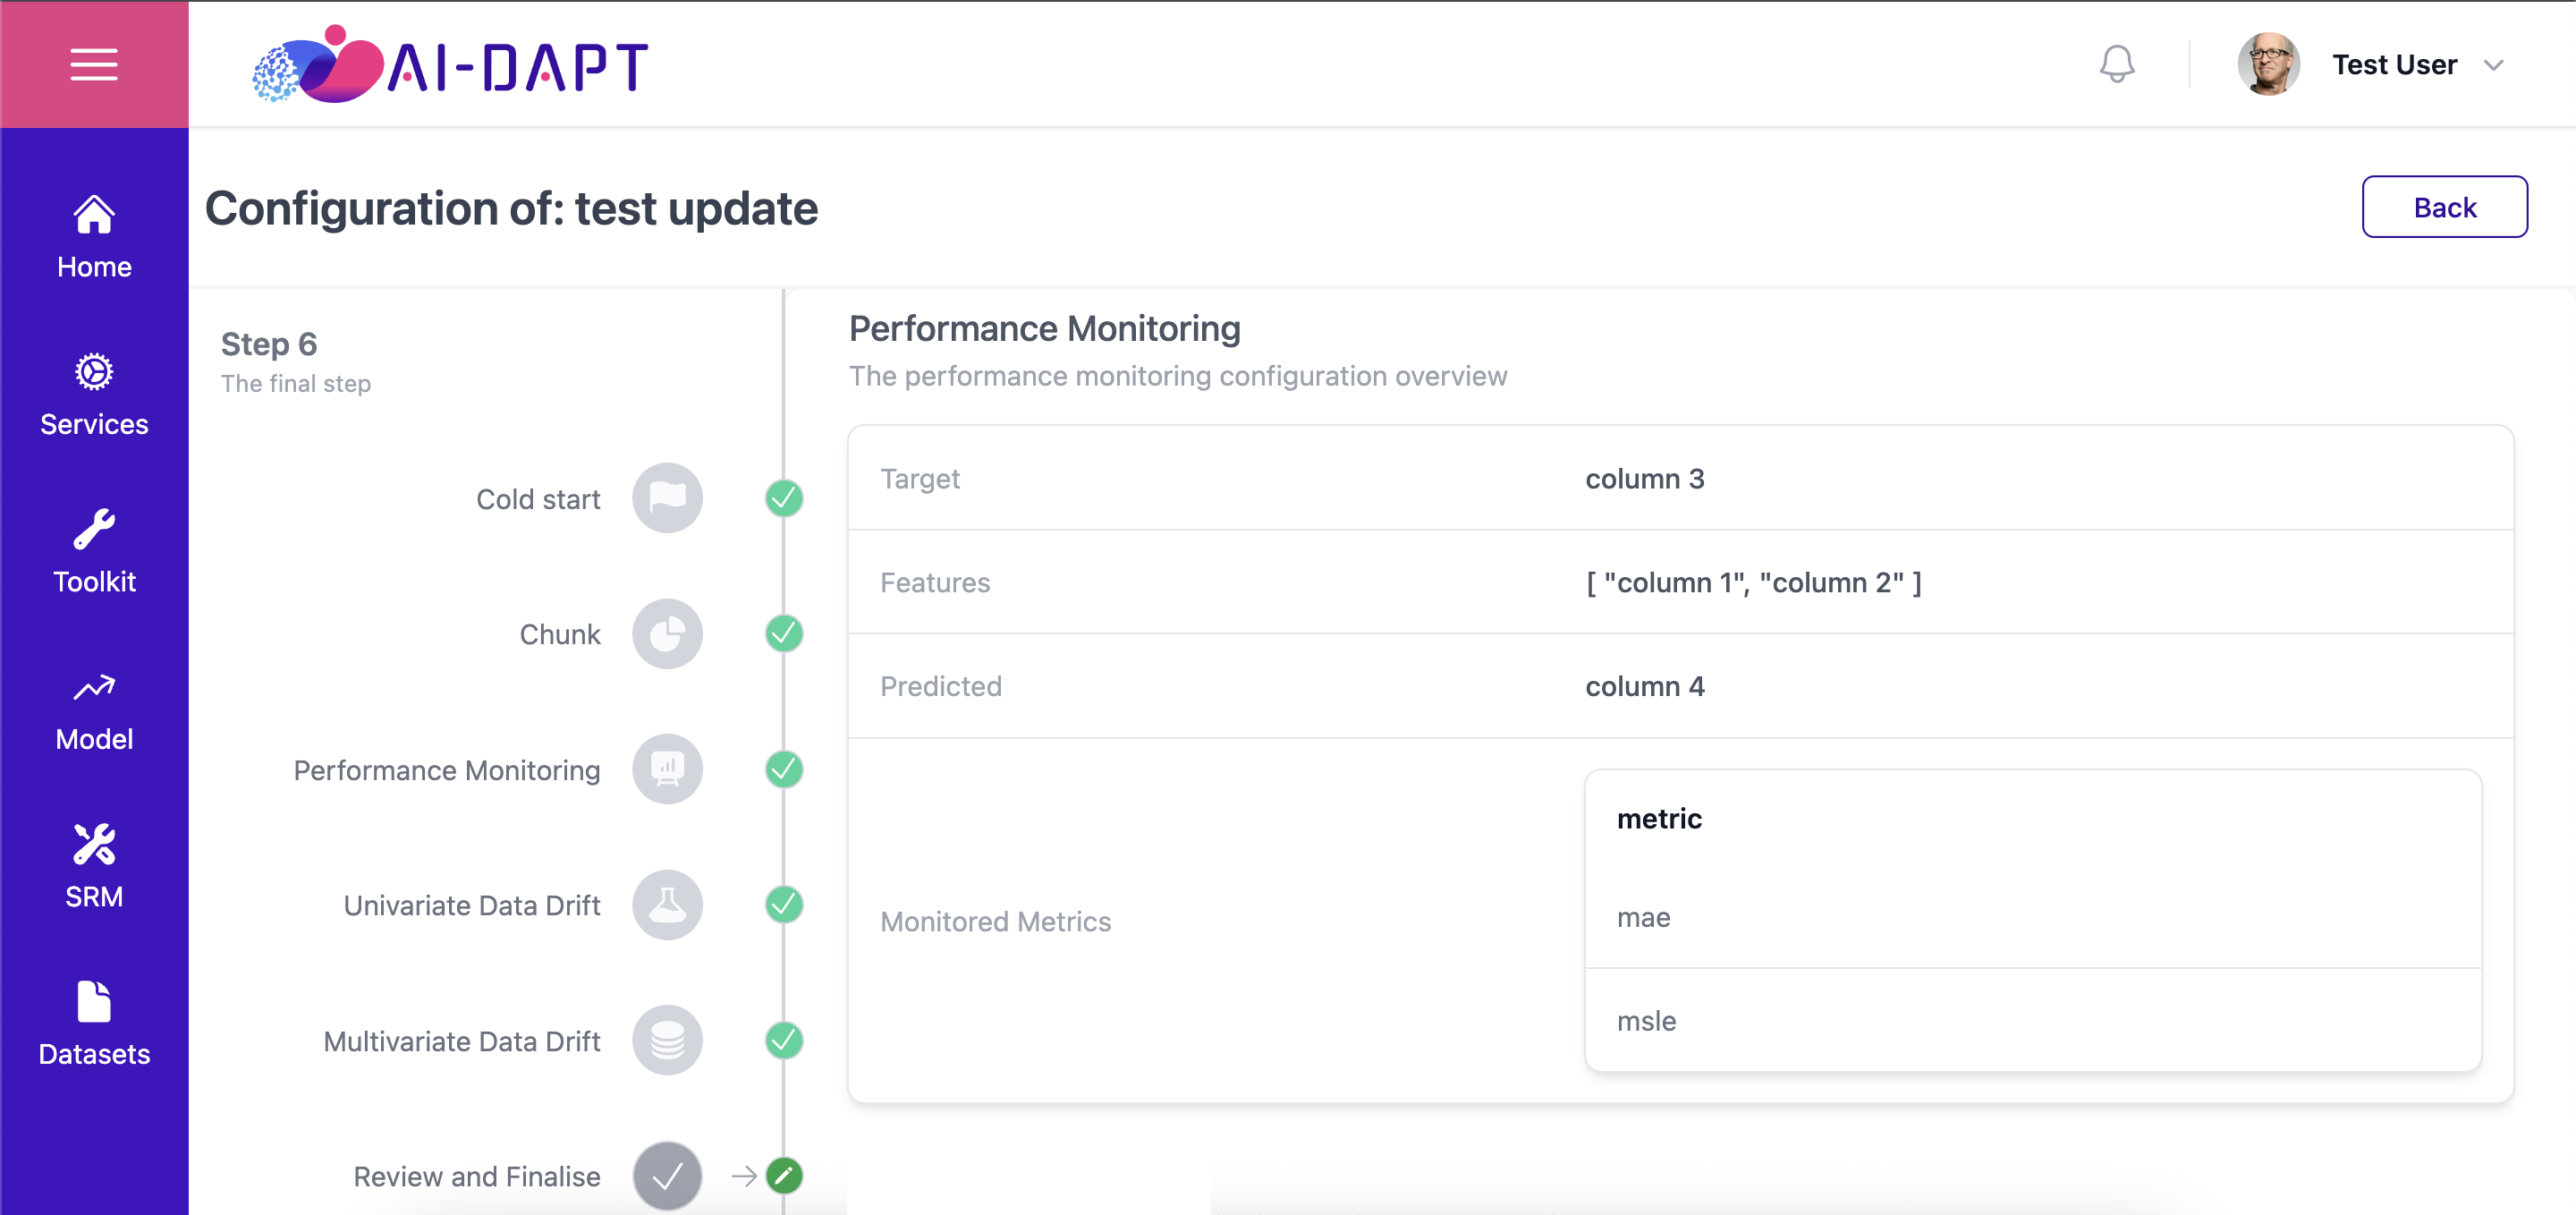Screen dimensions: 2576x1215
Task: Click the 'Test User' name text
Action: [2394, 64]
